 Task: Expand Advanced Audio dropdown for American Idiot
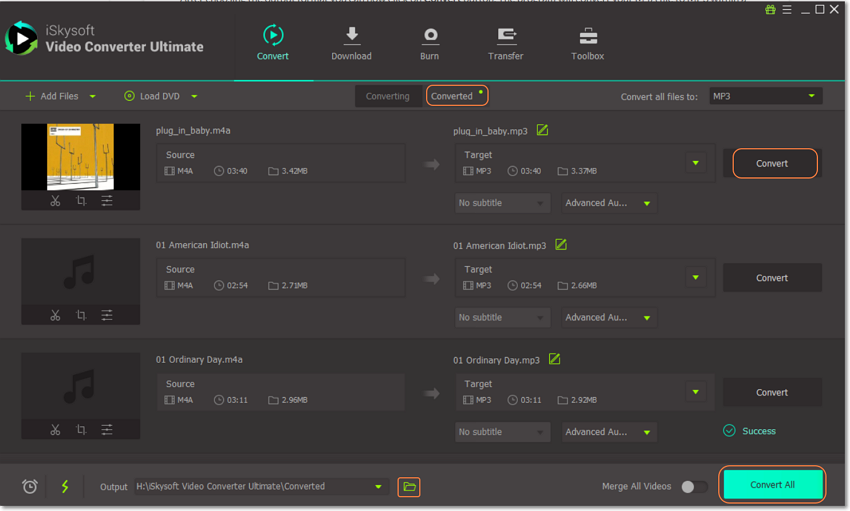tap(607, 318)
